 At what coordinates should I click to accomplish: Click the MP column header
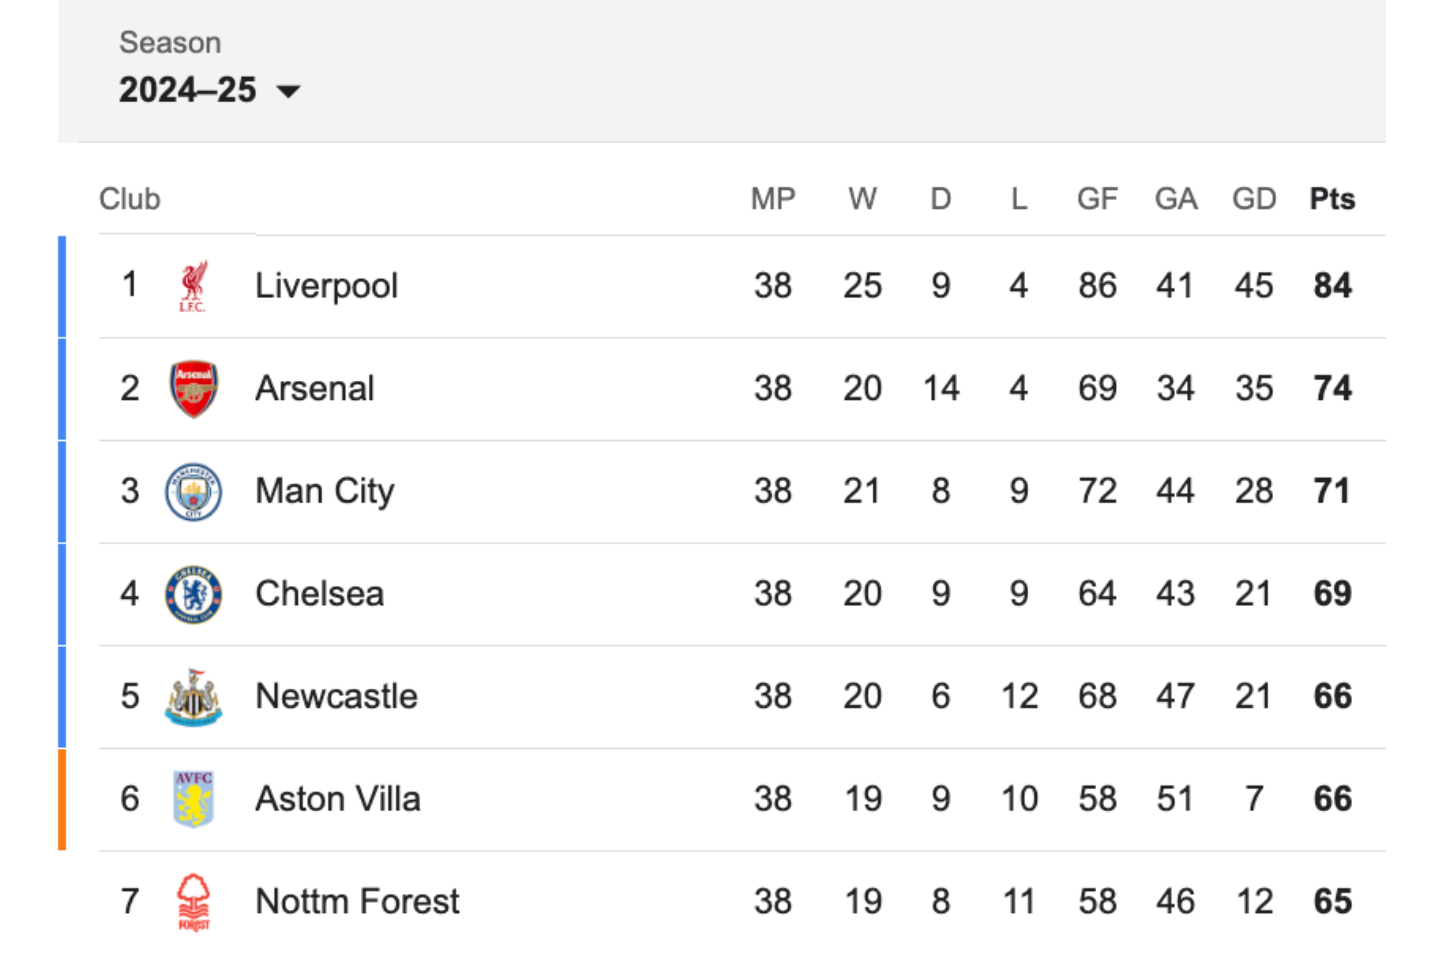[x=773, y=199]
